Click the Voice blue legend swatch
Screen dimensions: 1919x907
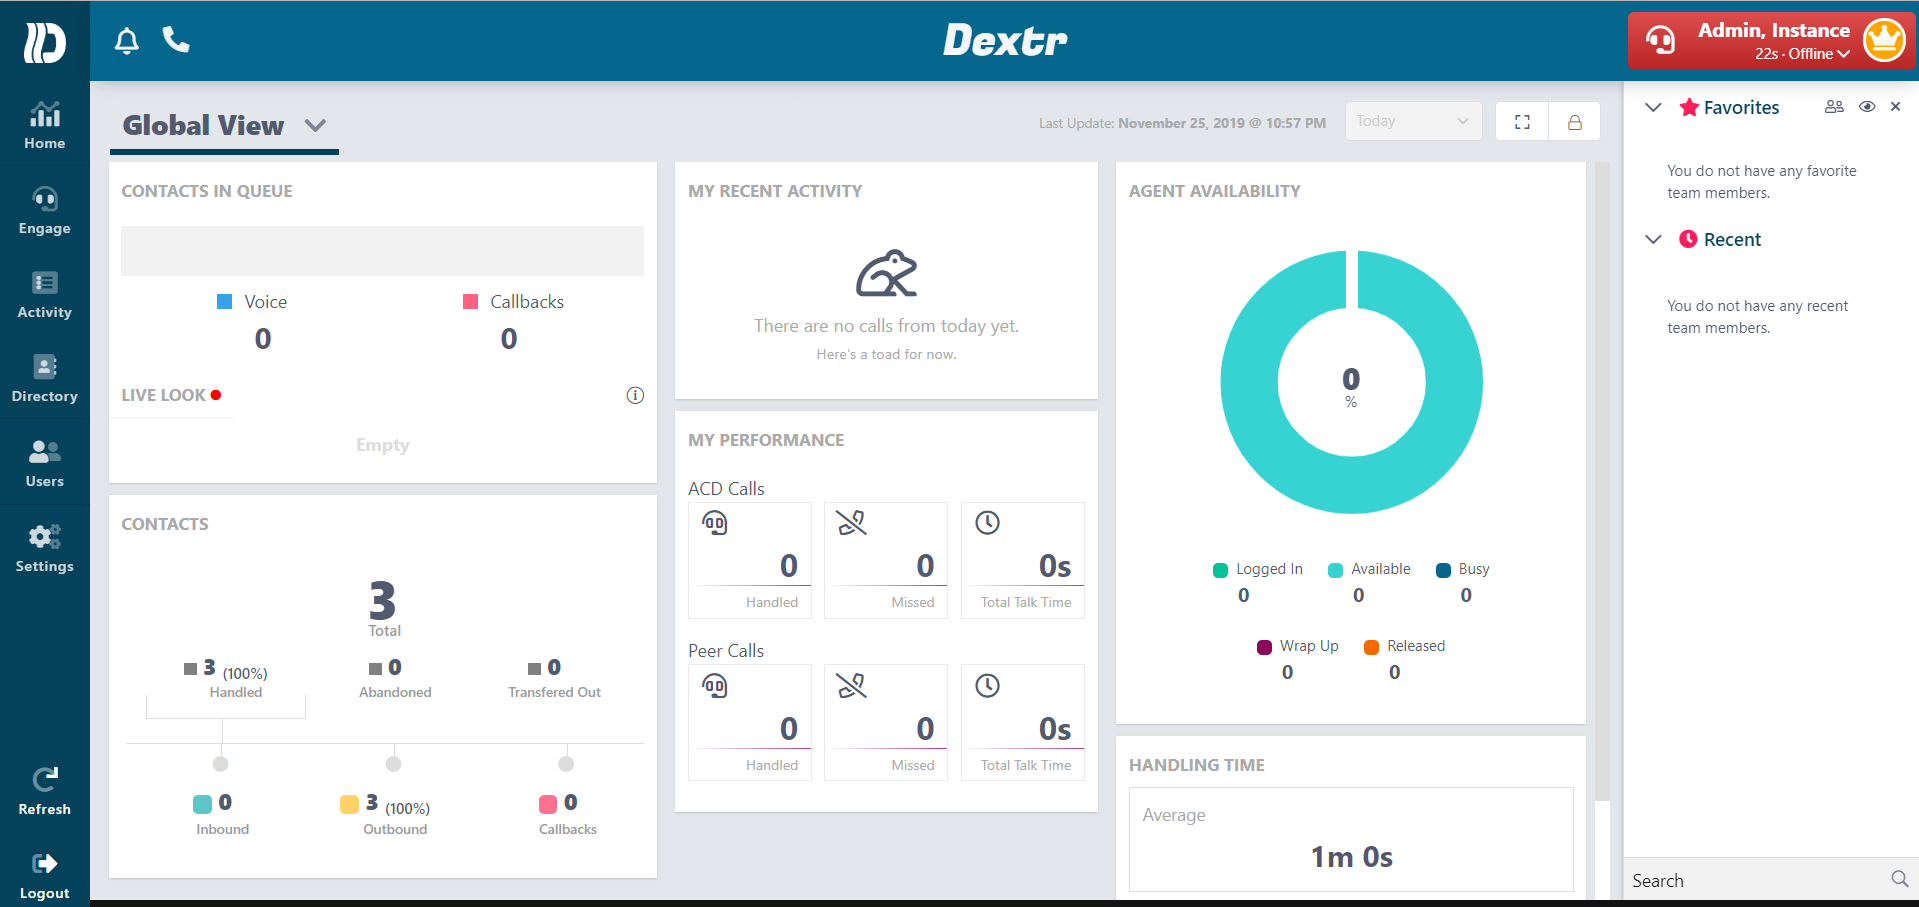(225, 302)
